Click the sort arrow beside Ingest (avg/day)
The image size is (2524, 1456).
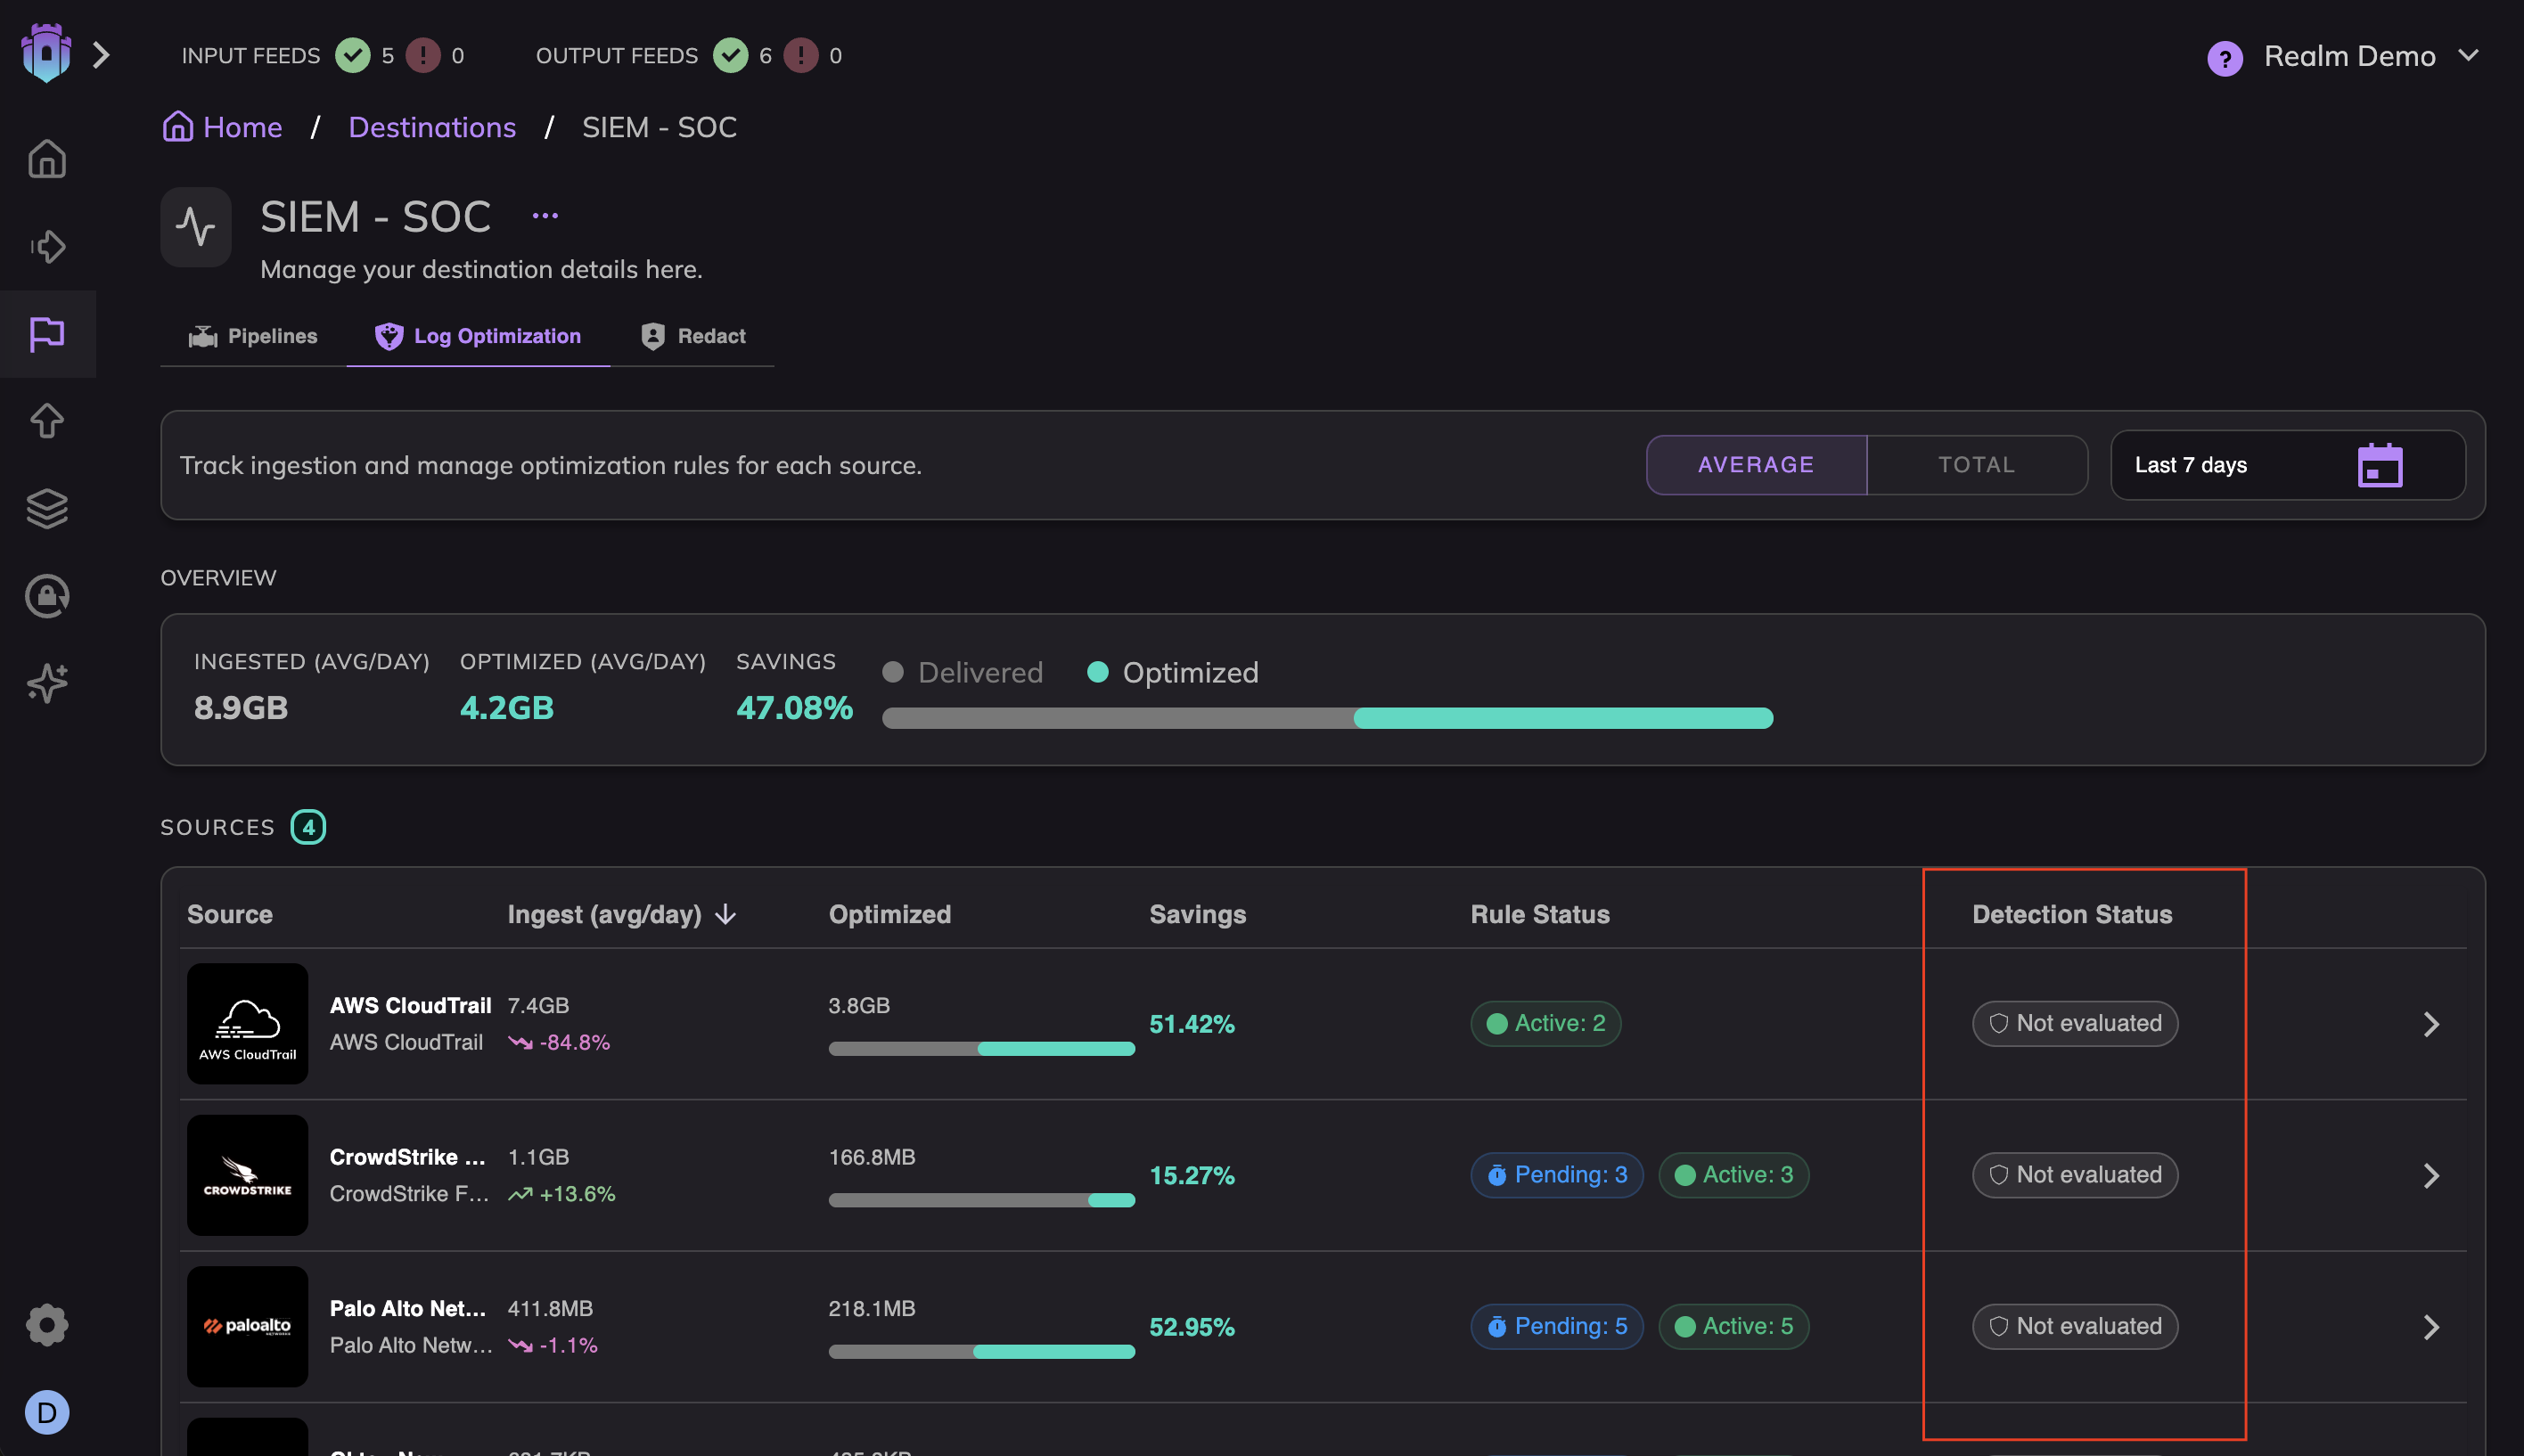[x=726, y=914]
